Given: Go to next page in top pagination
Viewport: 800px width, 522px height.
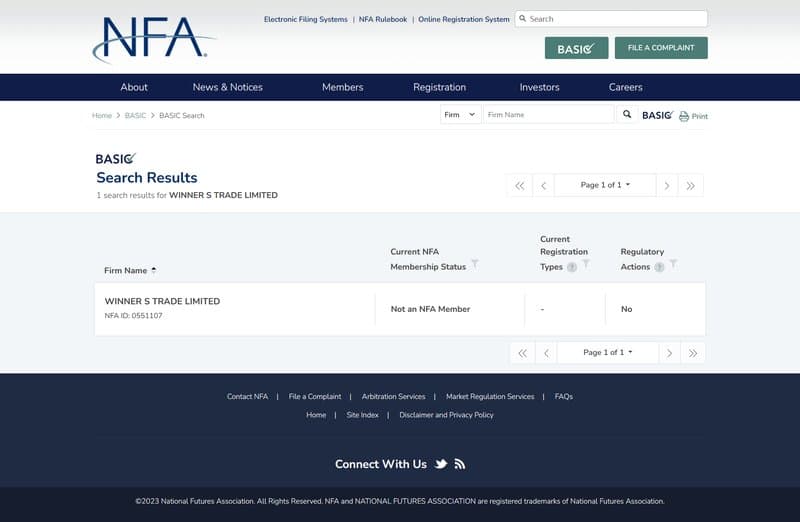Looking at the screenshot, I should pyautogui.click(x=667, y=185).
